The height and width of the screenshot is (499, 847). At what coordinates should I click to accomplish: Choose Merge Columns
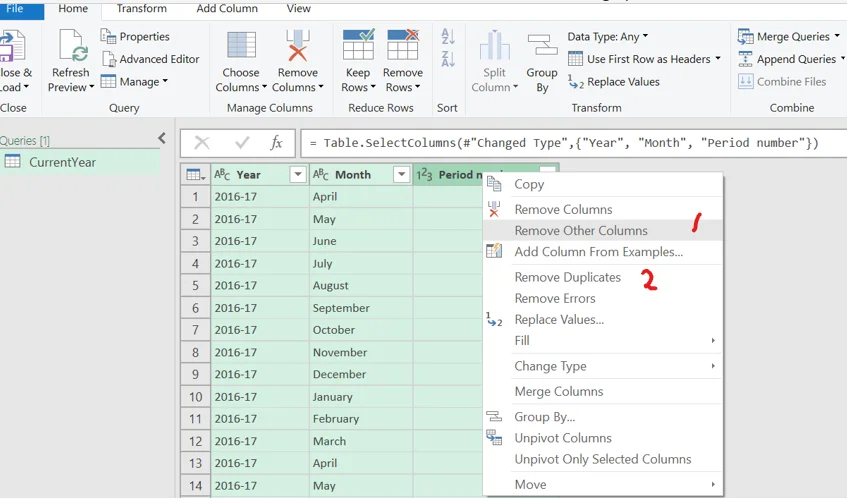(x=603, y=392)
